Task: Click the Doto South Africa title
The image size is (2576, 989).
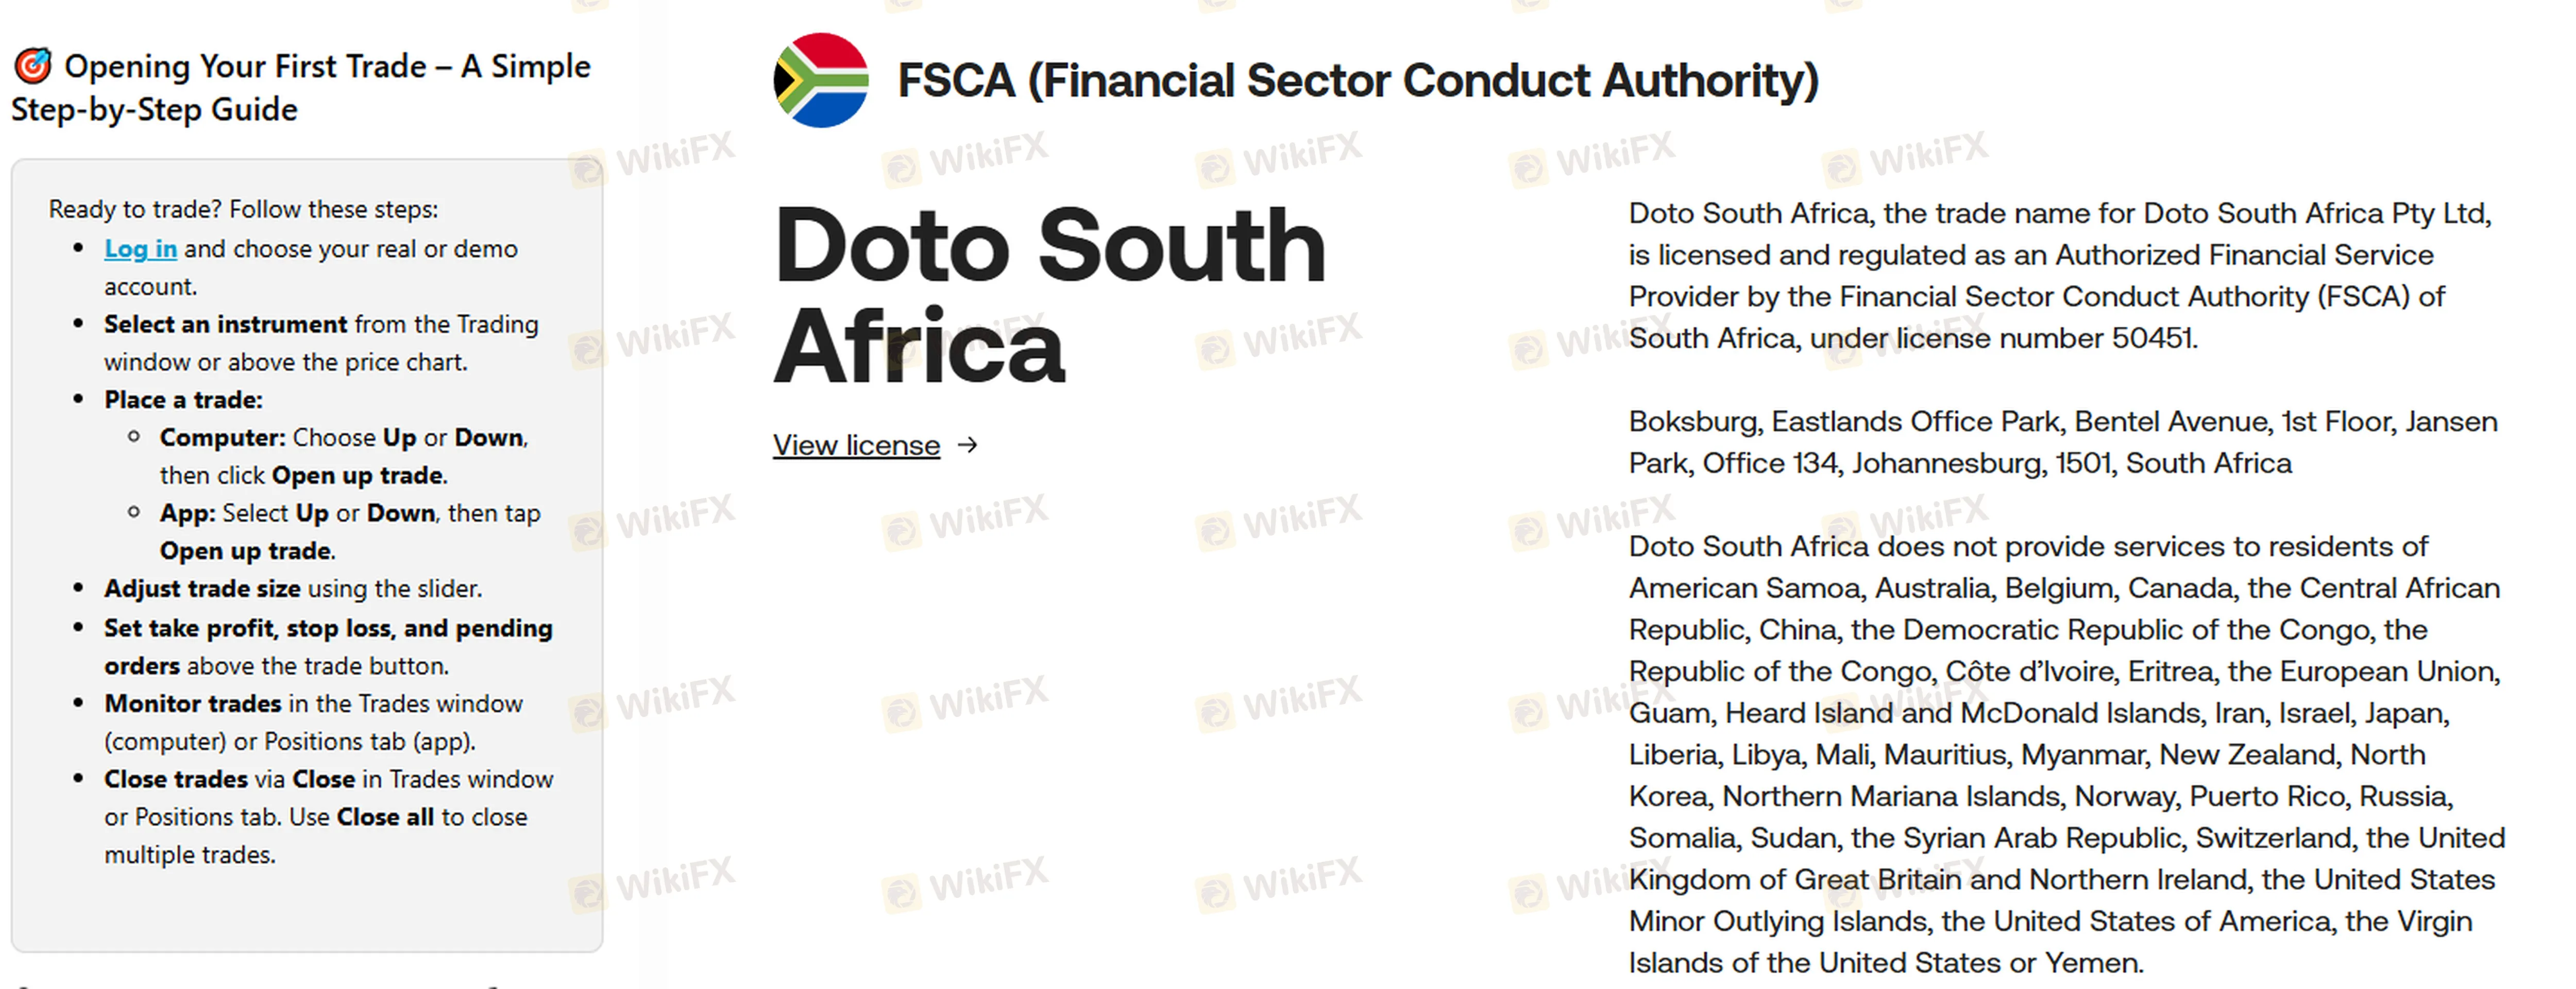Action: coord(1049,295)
